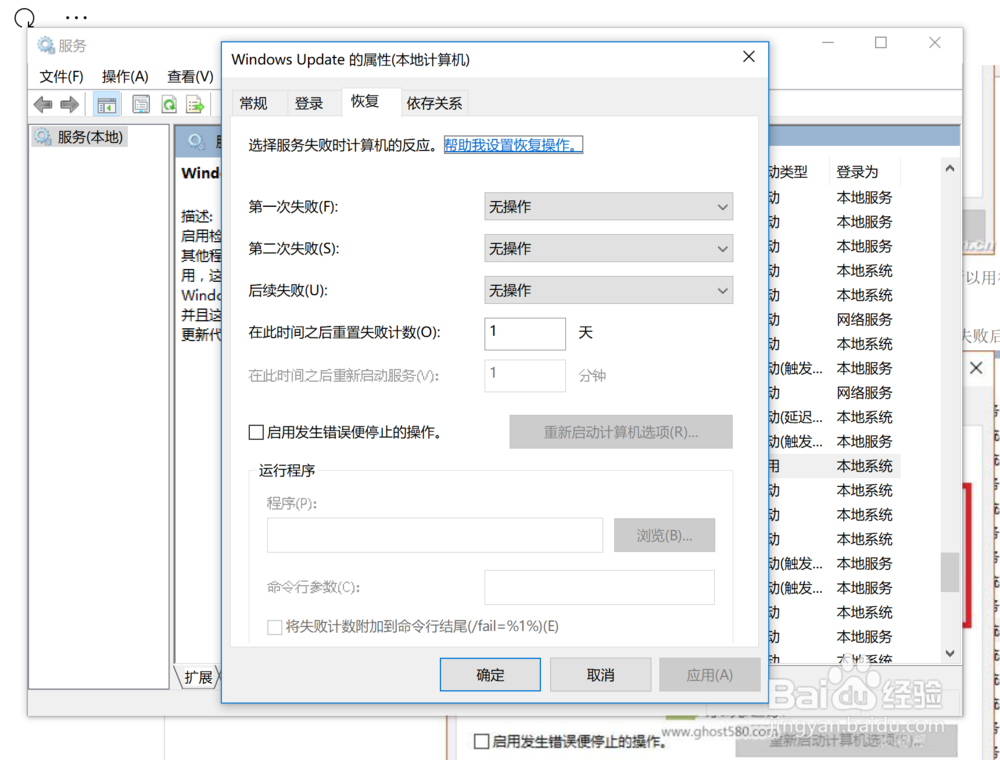
Task: Select the 恢复 tab
Action: click(365, 101)
